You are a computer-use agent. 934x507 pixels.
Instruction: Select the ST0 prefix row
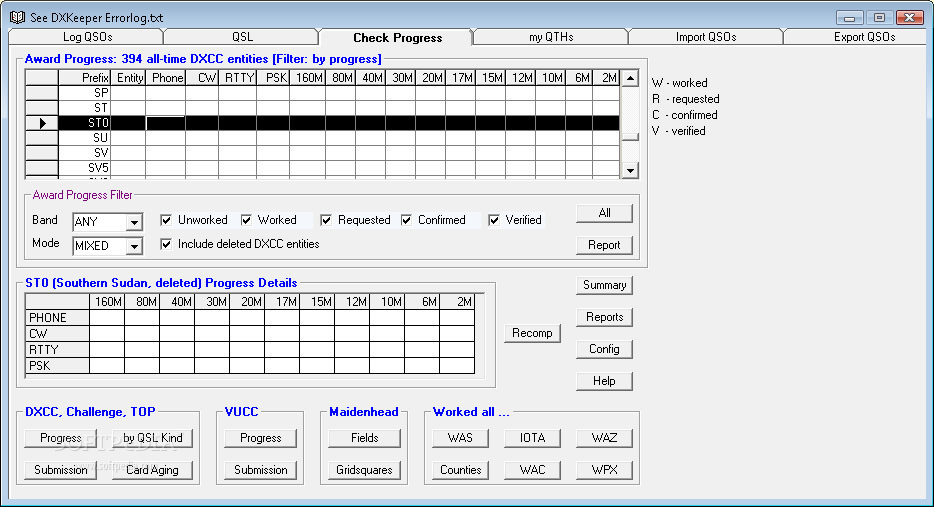(322, 123)
